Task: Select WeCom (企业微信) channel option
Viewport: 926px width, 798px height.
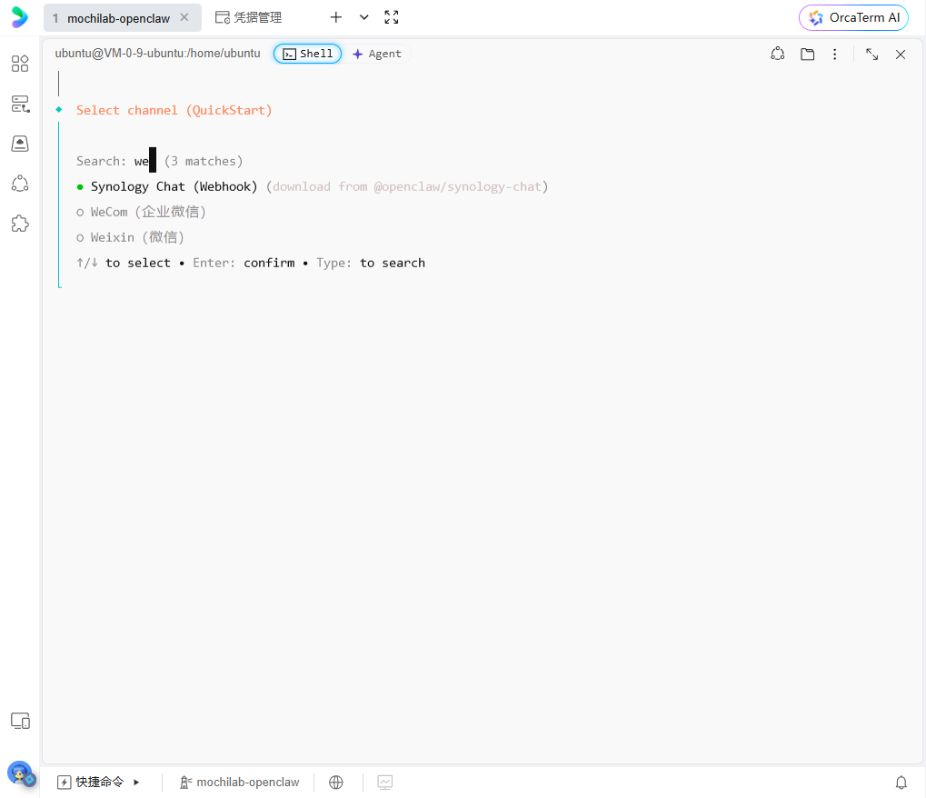Action: pos(141,212)
